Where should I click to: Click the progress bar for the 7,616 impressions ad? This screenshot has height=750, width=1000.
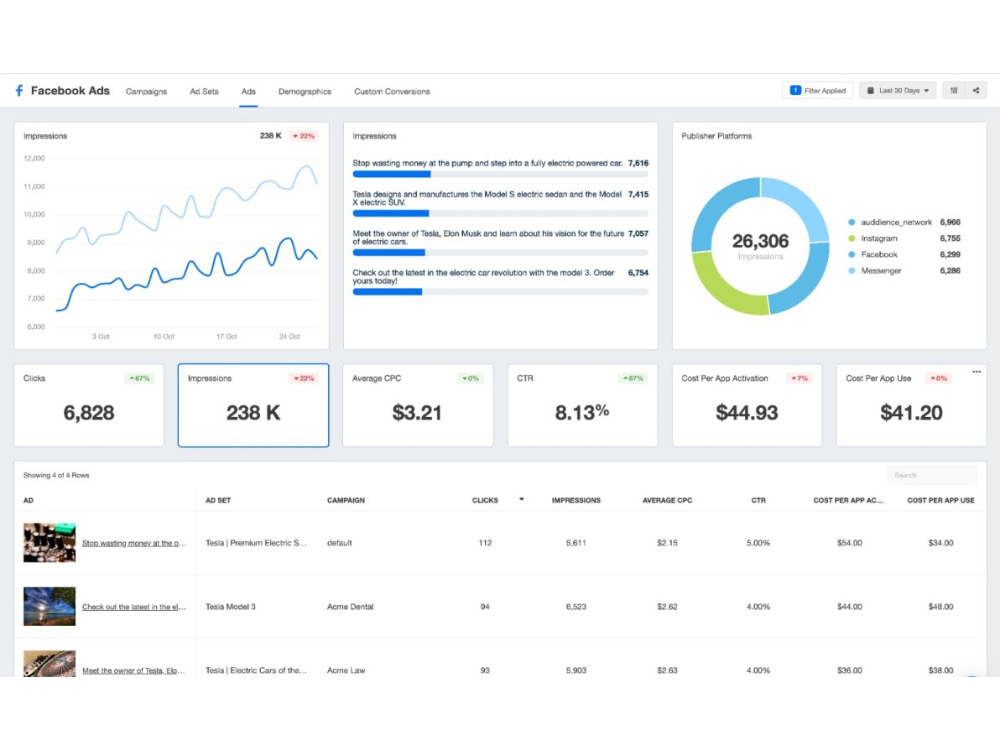coord(501,174)
